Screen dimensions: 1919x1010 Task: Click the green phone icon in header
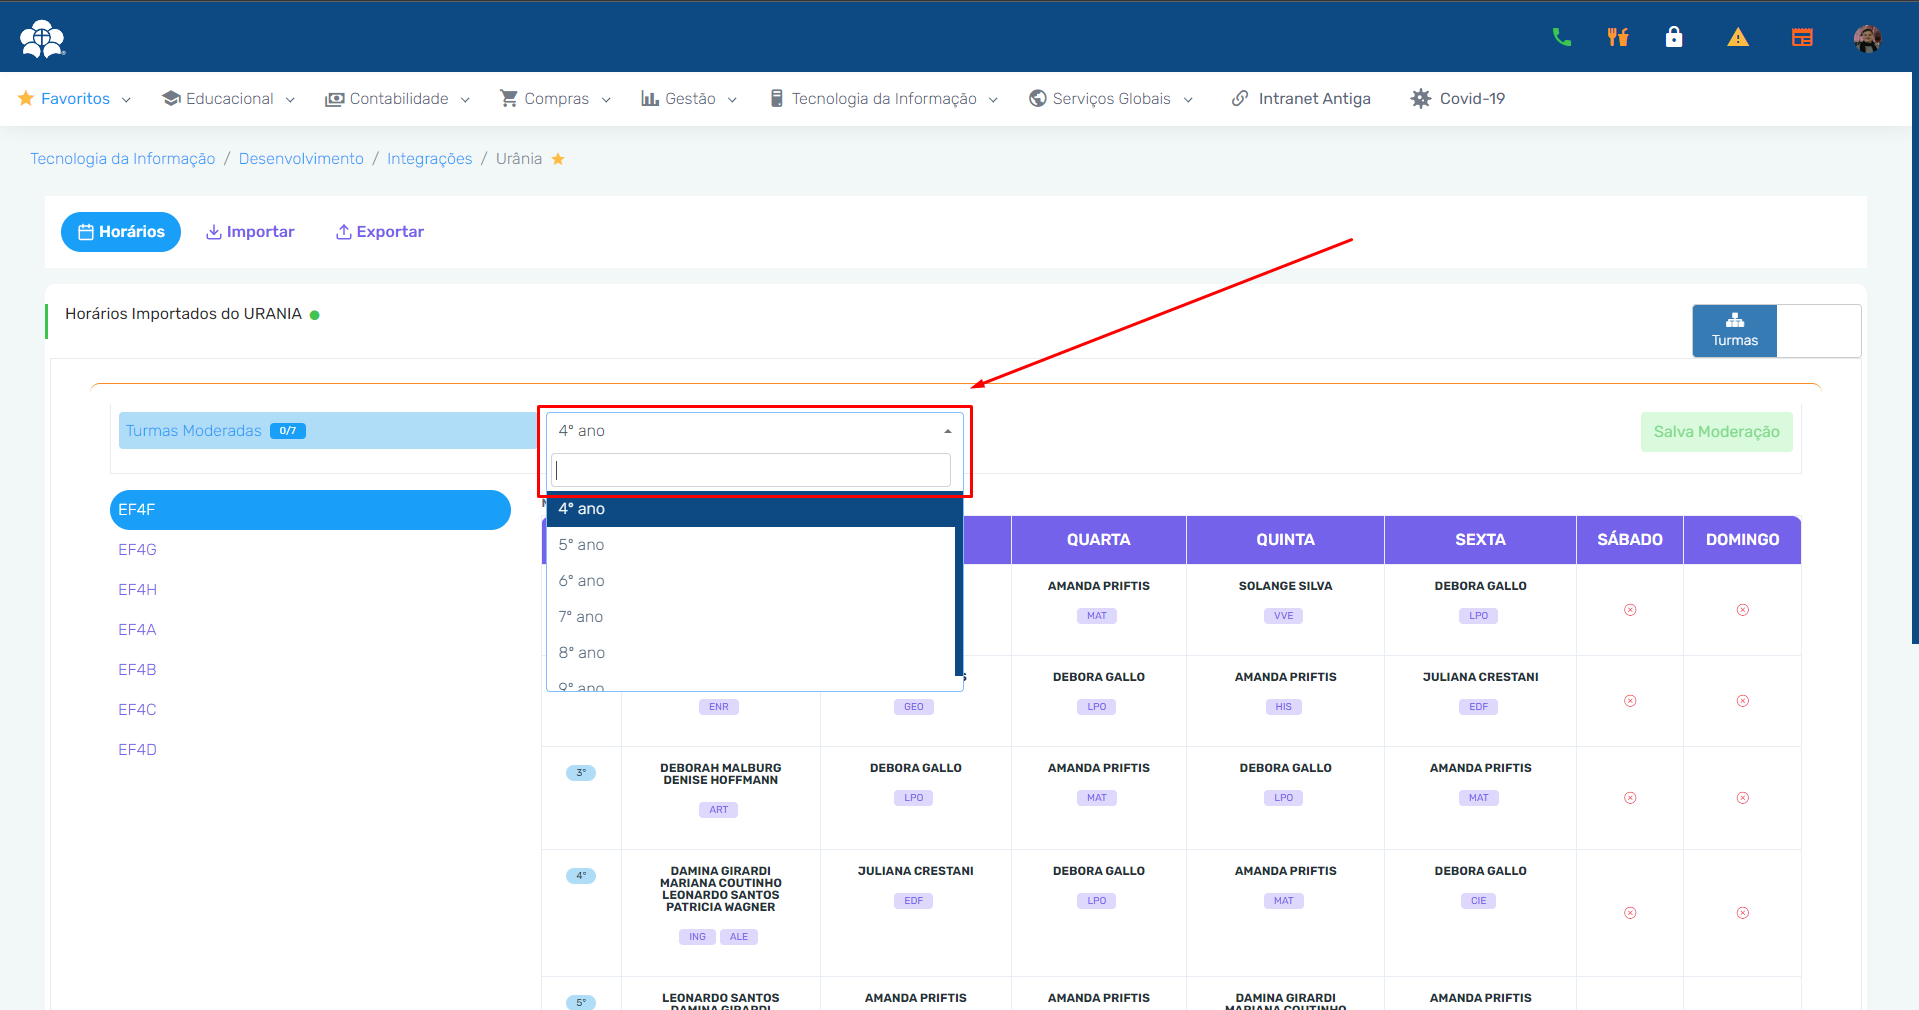pos(1561,38)
